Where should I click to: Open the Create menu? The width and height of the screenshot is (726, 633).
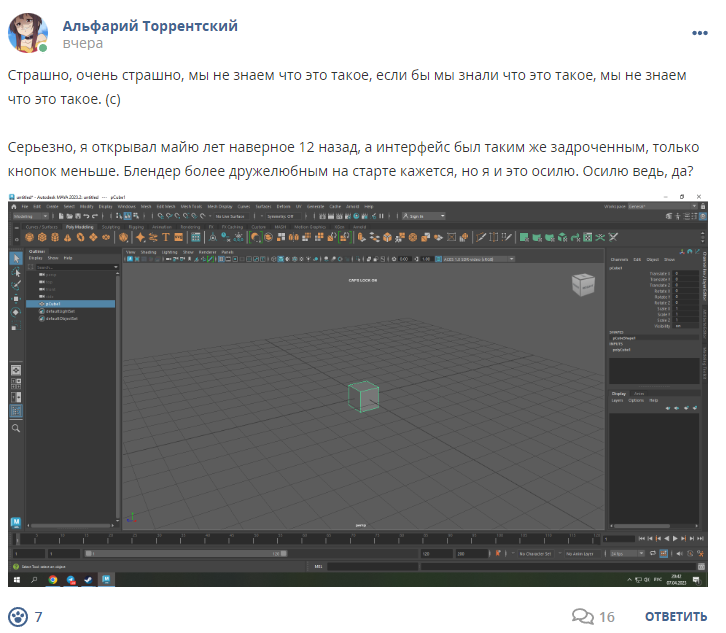tap(52, 207)
